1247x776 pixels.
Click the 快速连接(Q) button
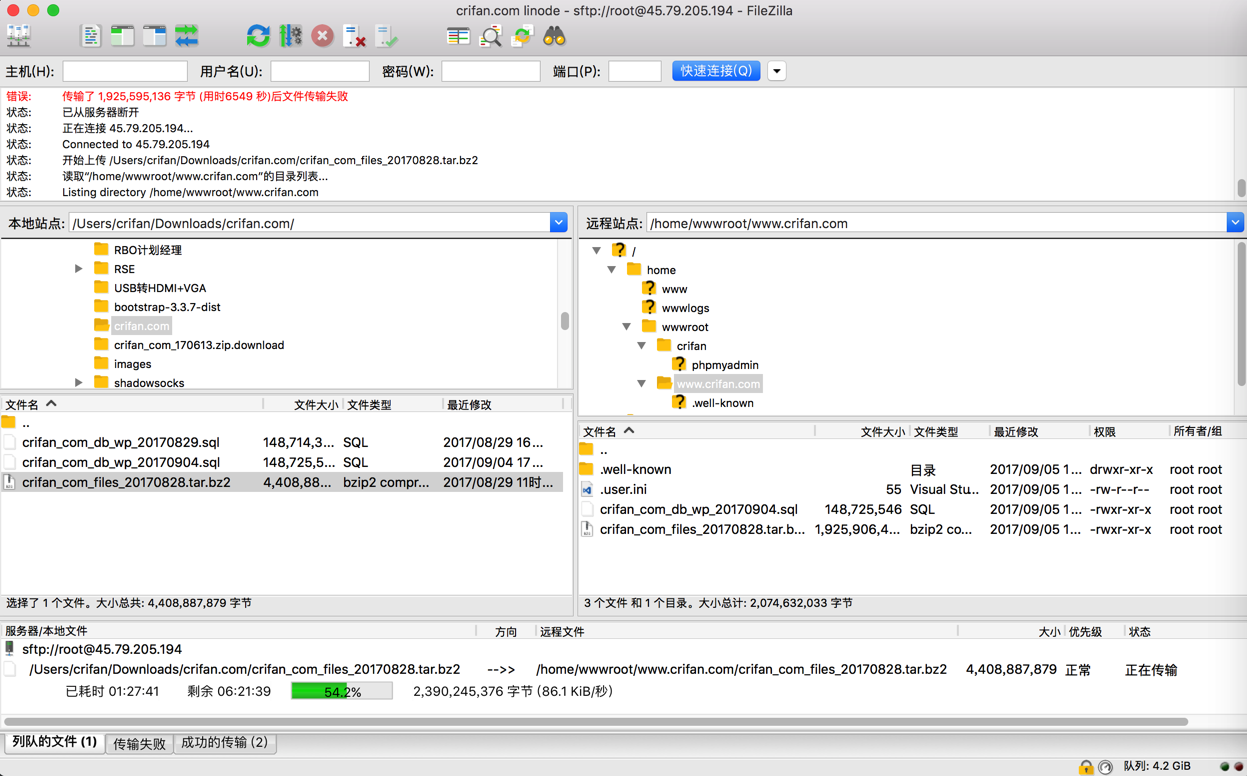[x=716, y=71]
